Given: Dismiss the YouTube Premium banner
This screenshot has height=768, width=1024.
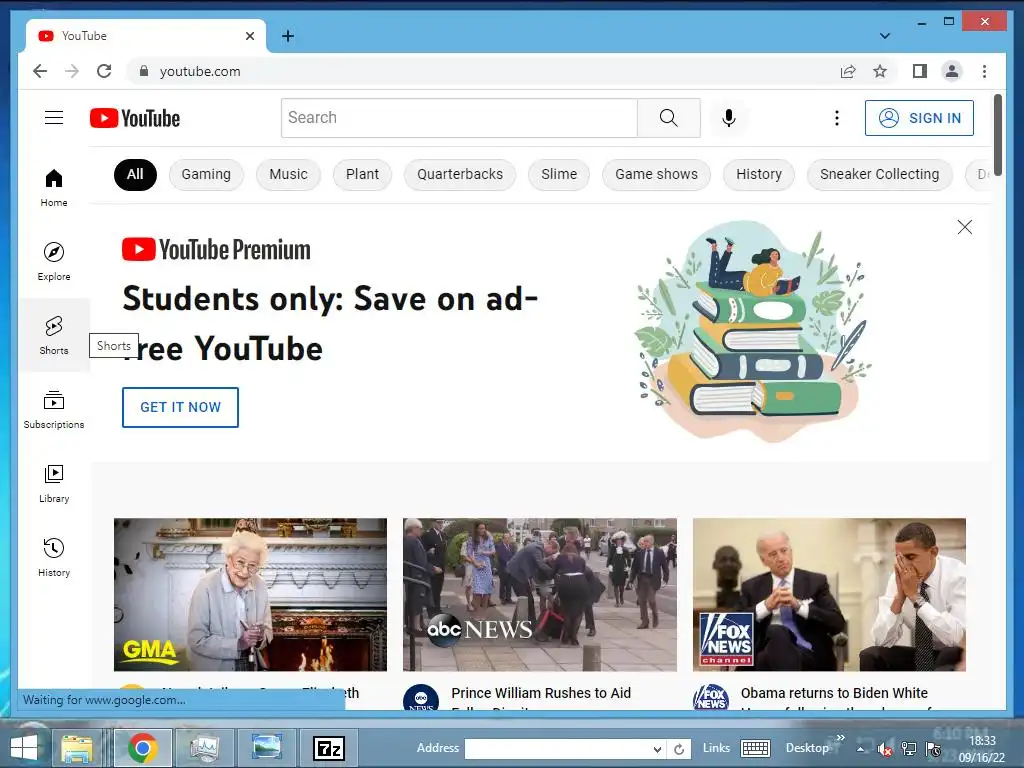Looking at the screenshot, I should [965, 227].
